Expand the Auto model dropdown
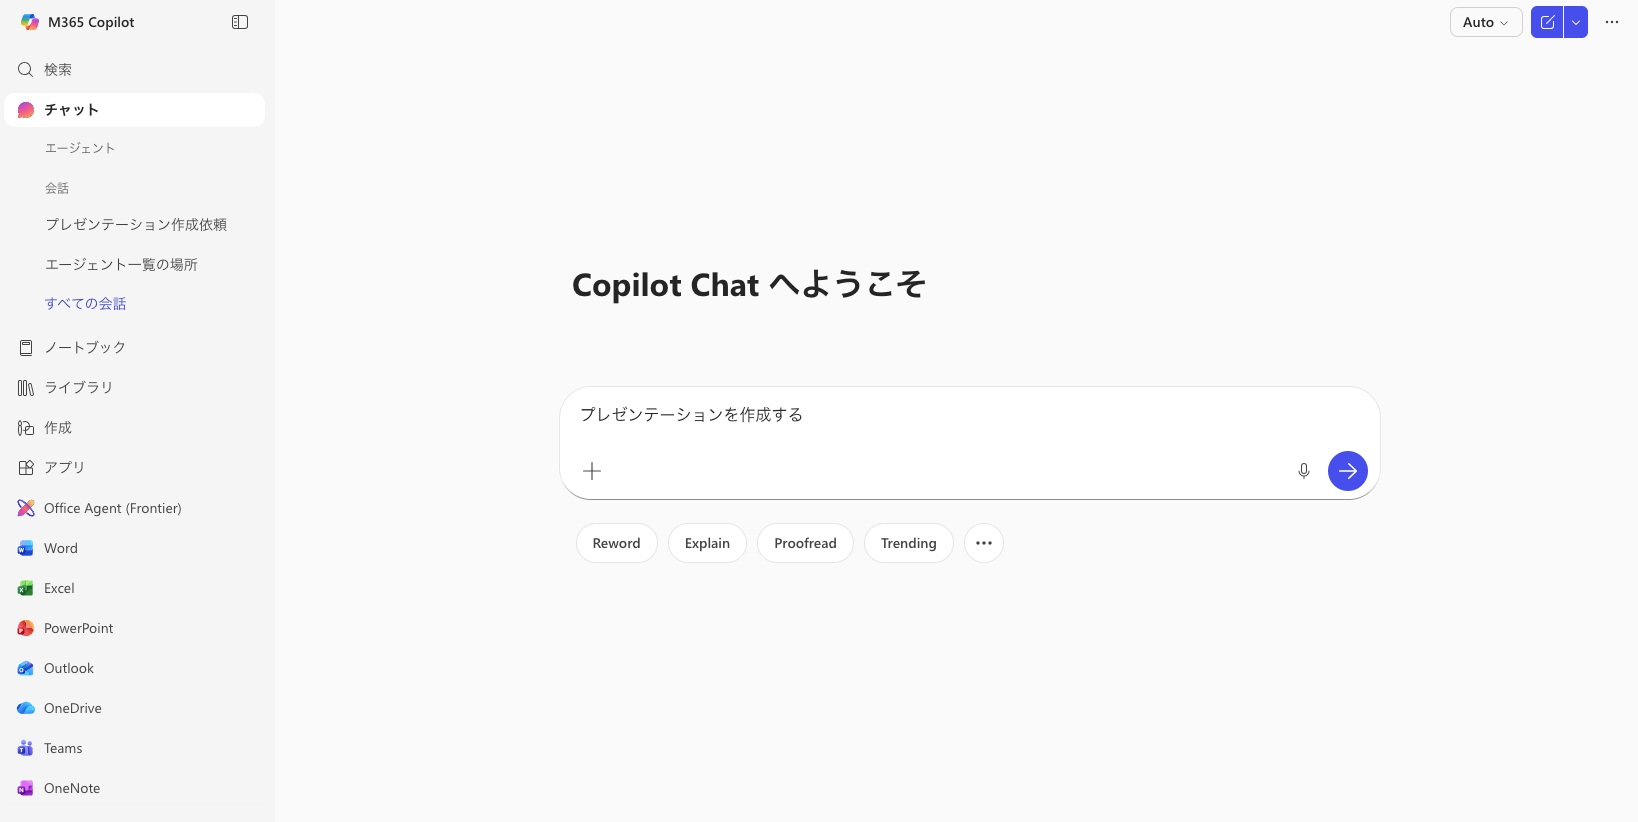Screen dimensions: 1638x822 point(1486,22)
